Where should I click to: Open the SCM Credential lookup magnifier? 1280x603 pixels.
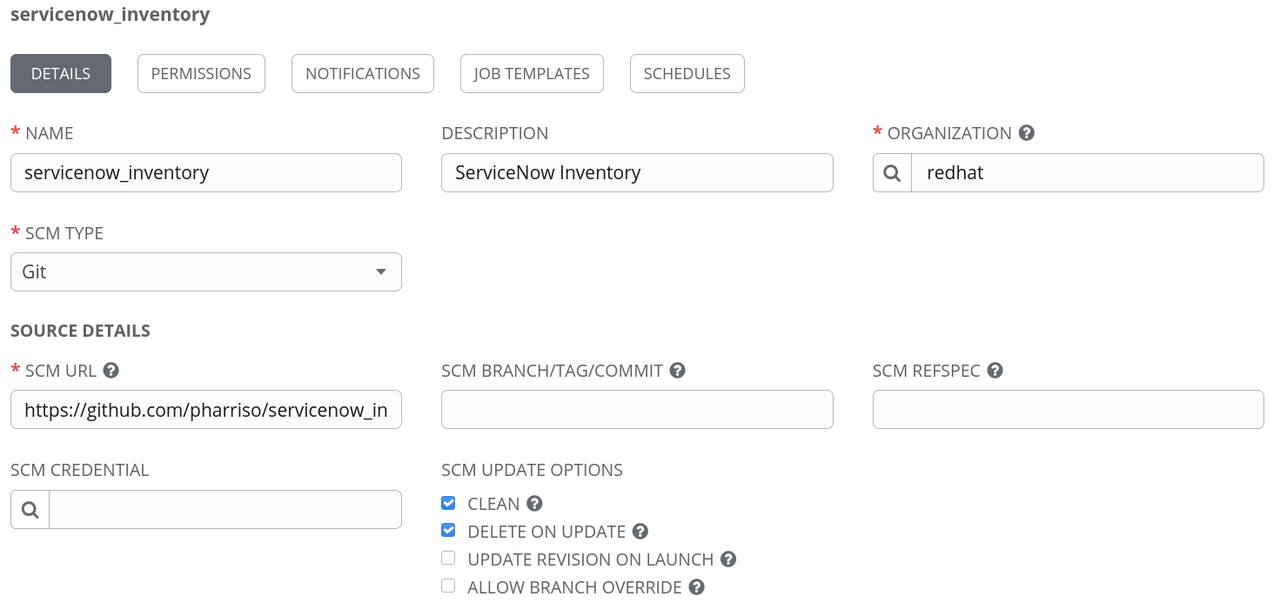pyautogui.click(x=29, y=509)
